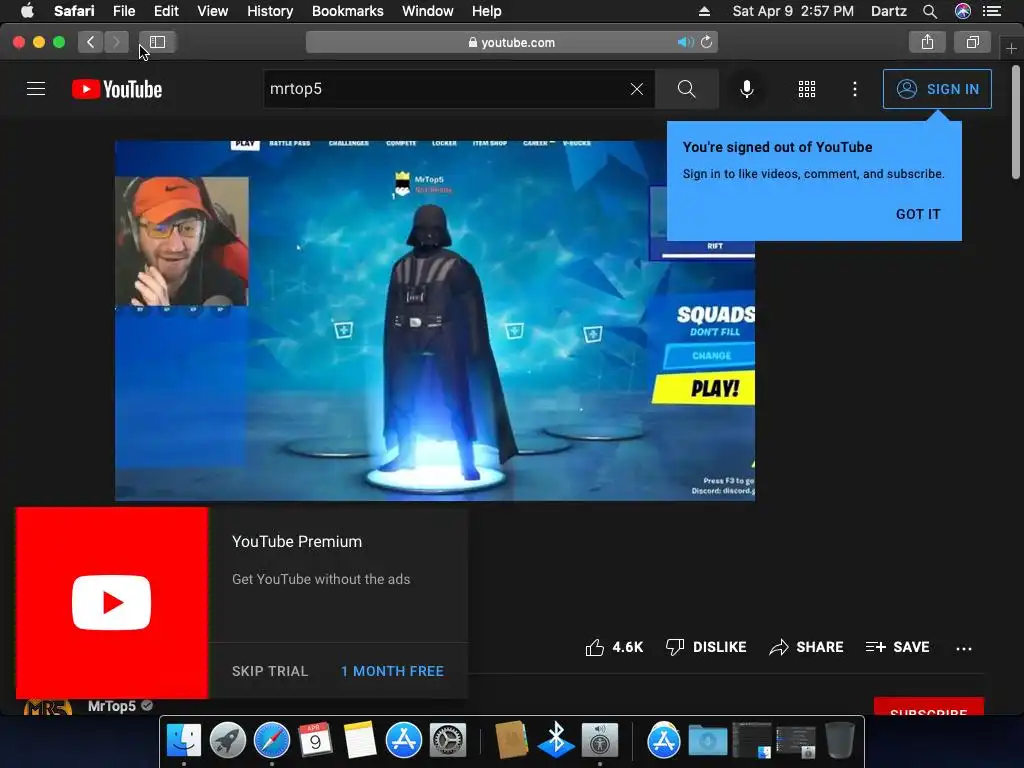Open the Window menu
Image resolution: width=1024 pixels, height=768 pixels.
(x=427, y=11)
